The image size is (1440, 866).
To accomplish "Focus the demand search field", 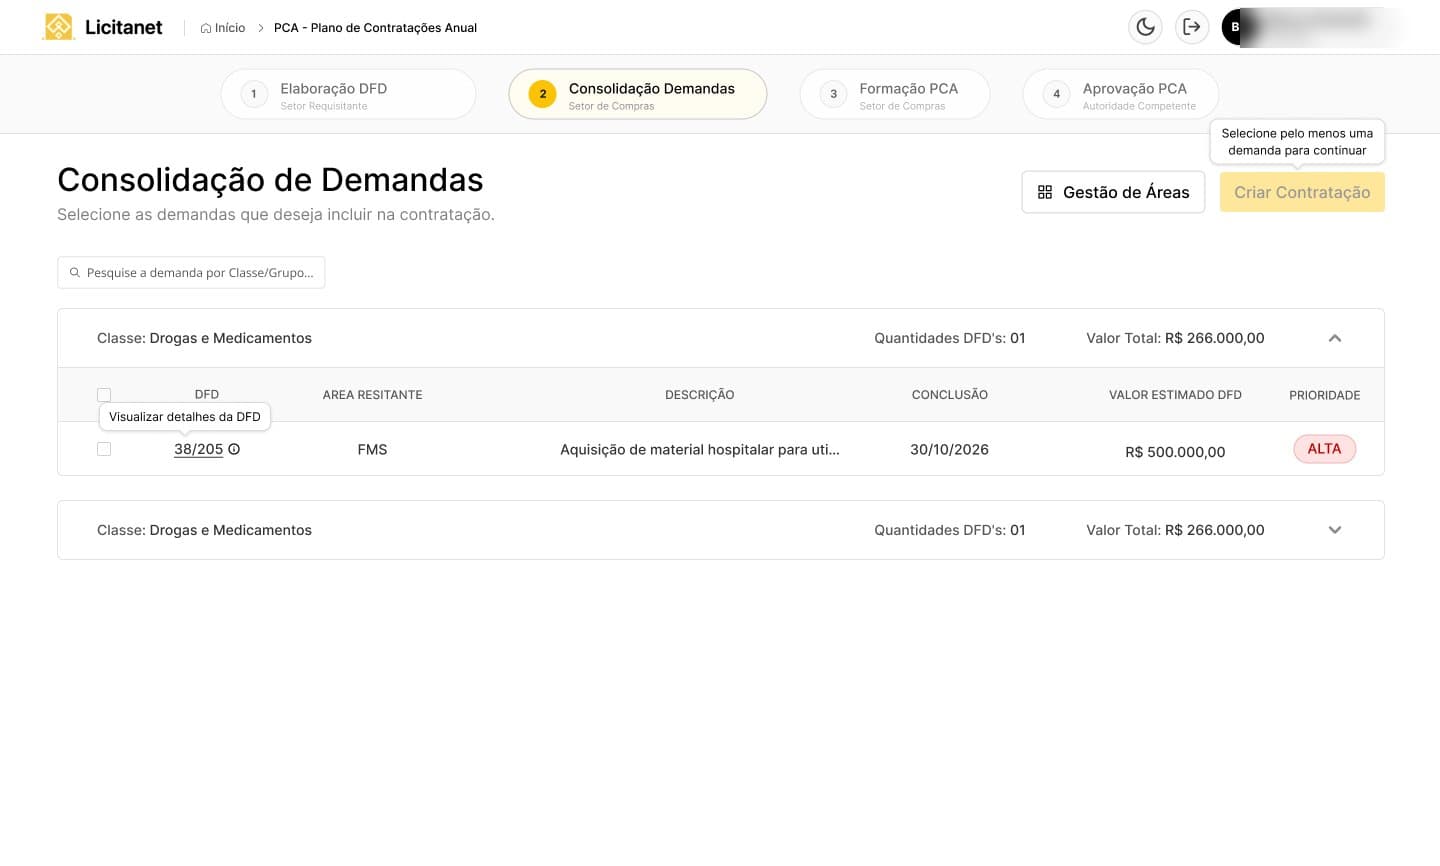I will [x=191, y=273].
